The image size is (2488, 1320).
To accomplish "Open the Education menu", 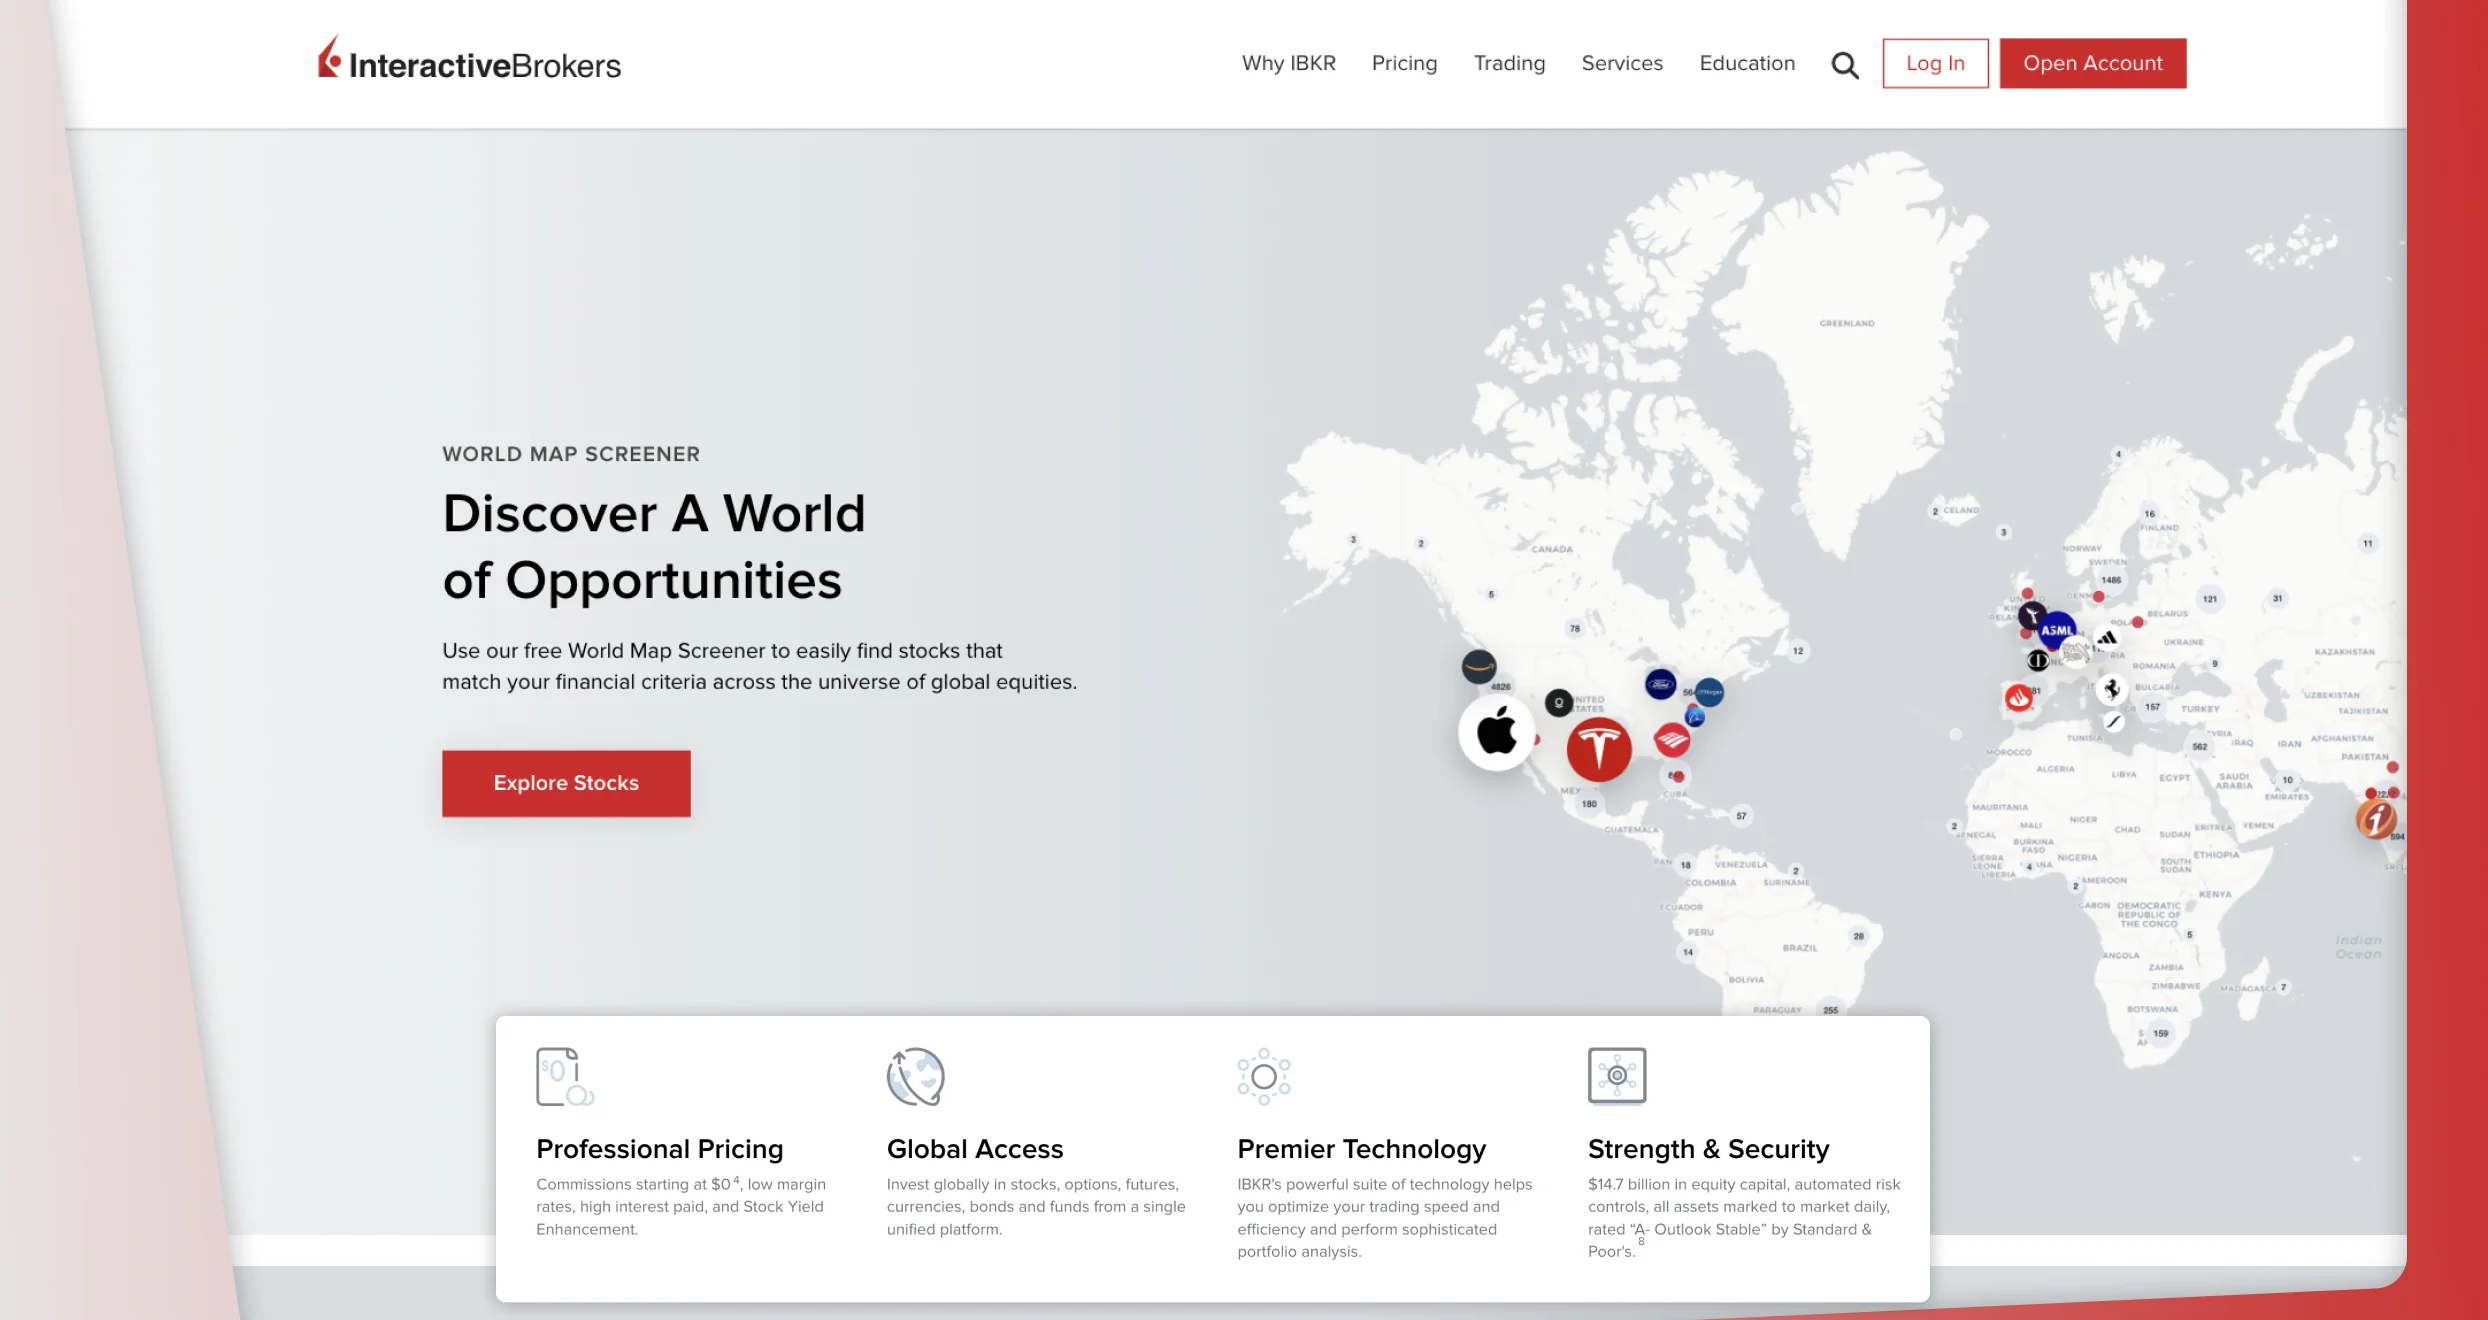I will (1746, 63).
